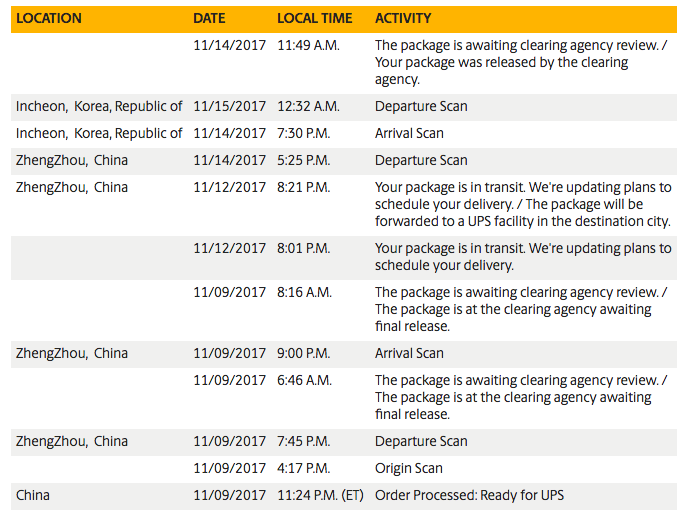Click the China location in last row
682x515 pixels.
pos(33,496)
